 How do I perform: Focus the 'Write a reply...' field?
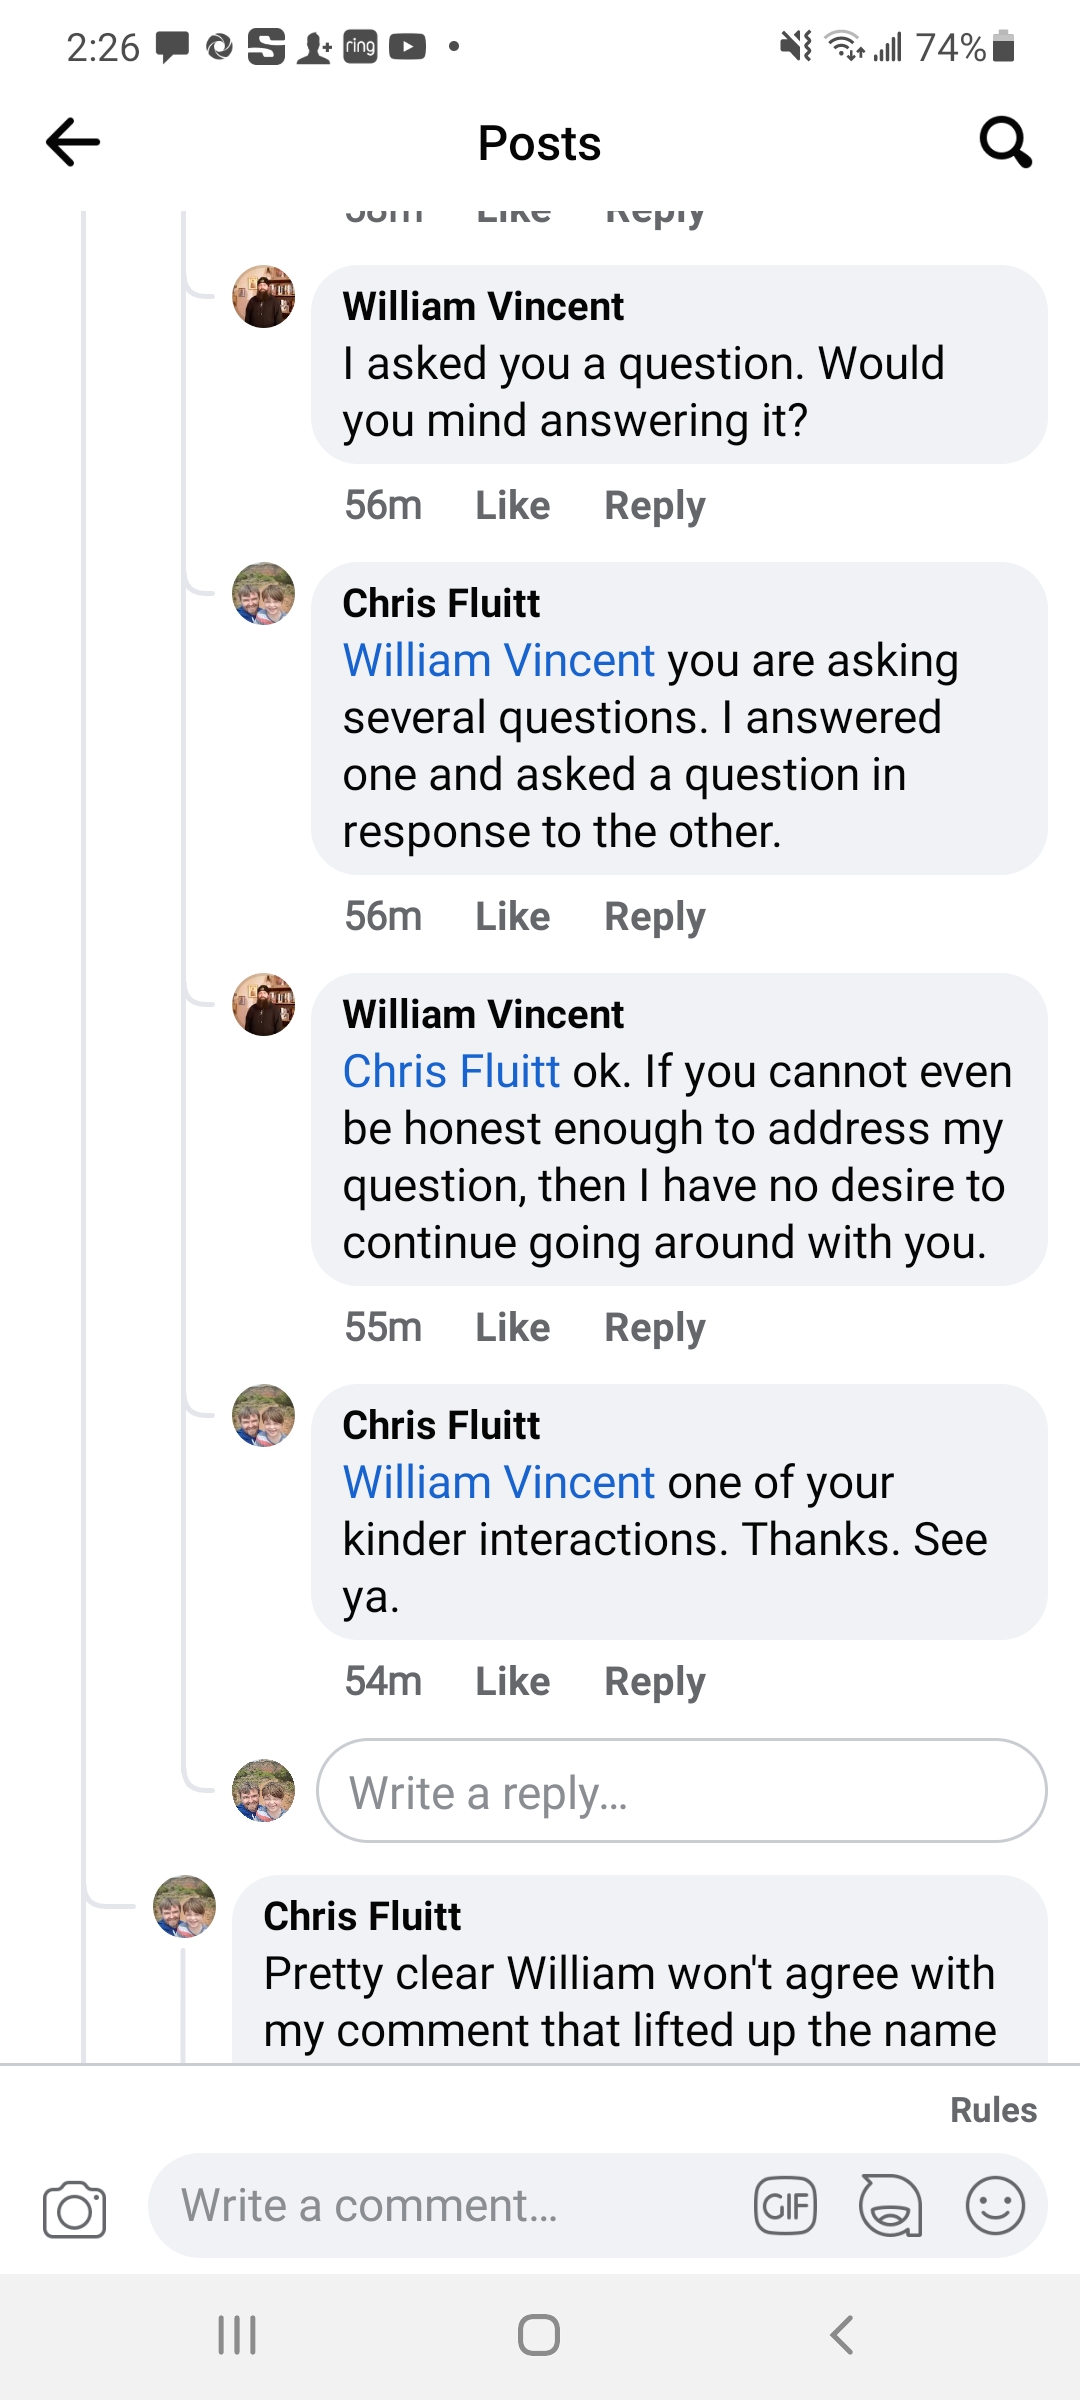pyautogui.click(x=681, y=1791)
